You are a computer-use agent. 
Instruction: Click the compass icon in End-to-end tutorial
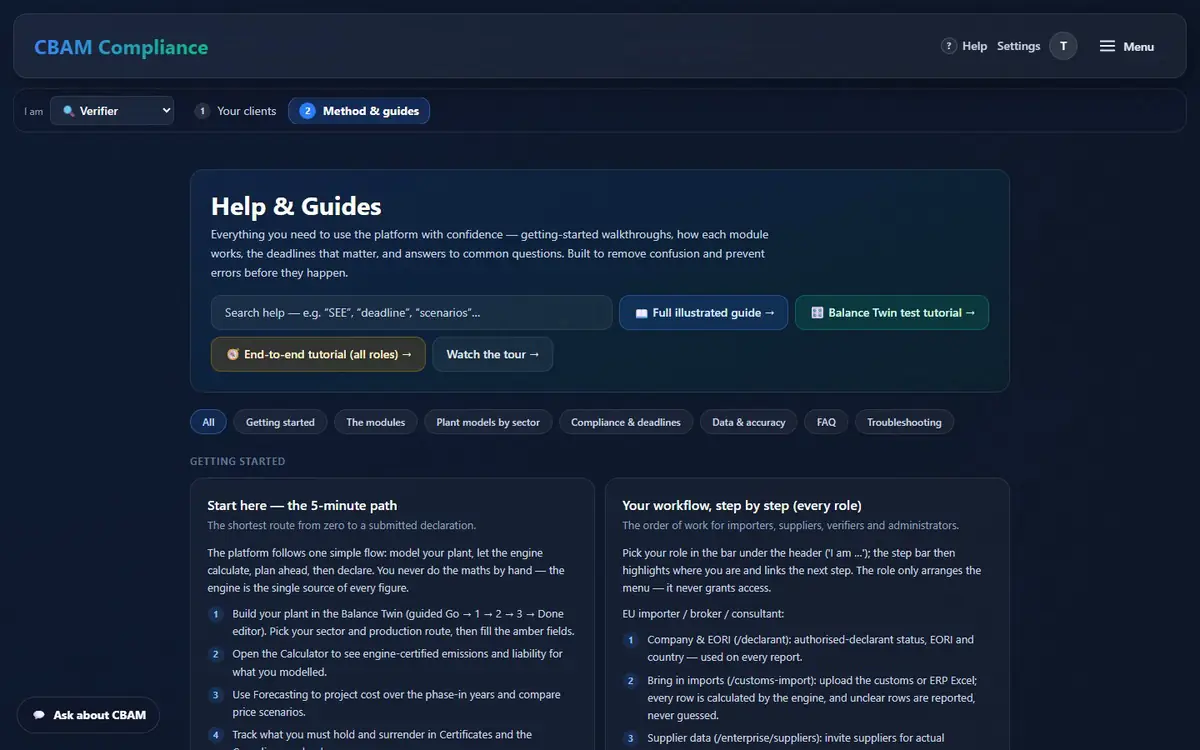coord(232,354)
